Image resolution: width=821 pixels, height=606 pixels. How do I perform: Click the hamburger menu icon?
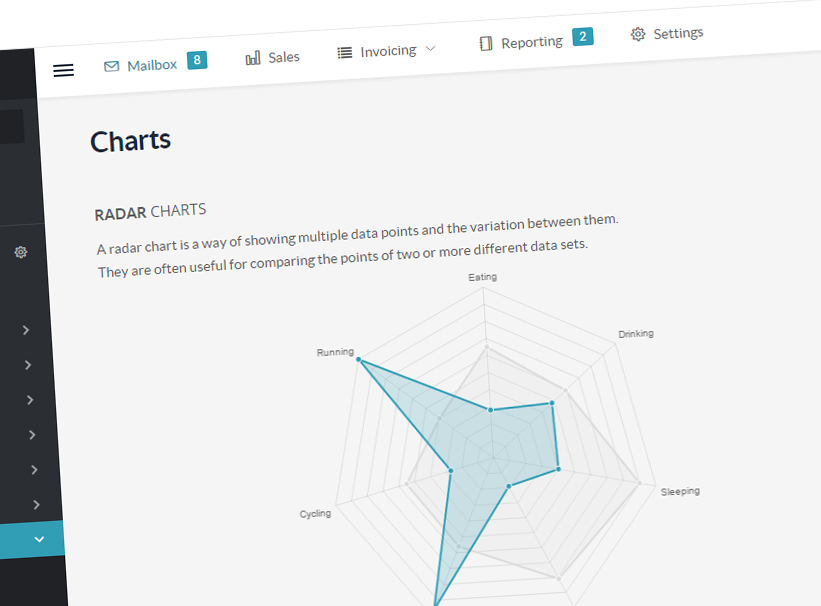[63, 70]
